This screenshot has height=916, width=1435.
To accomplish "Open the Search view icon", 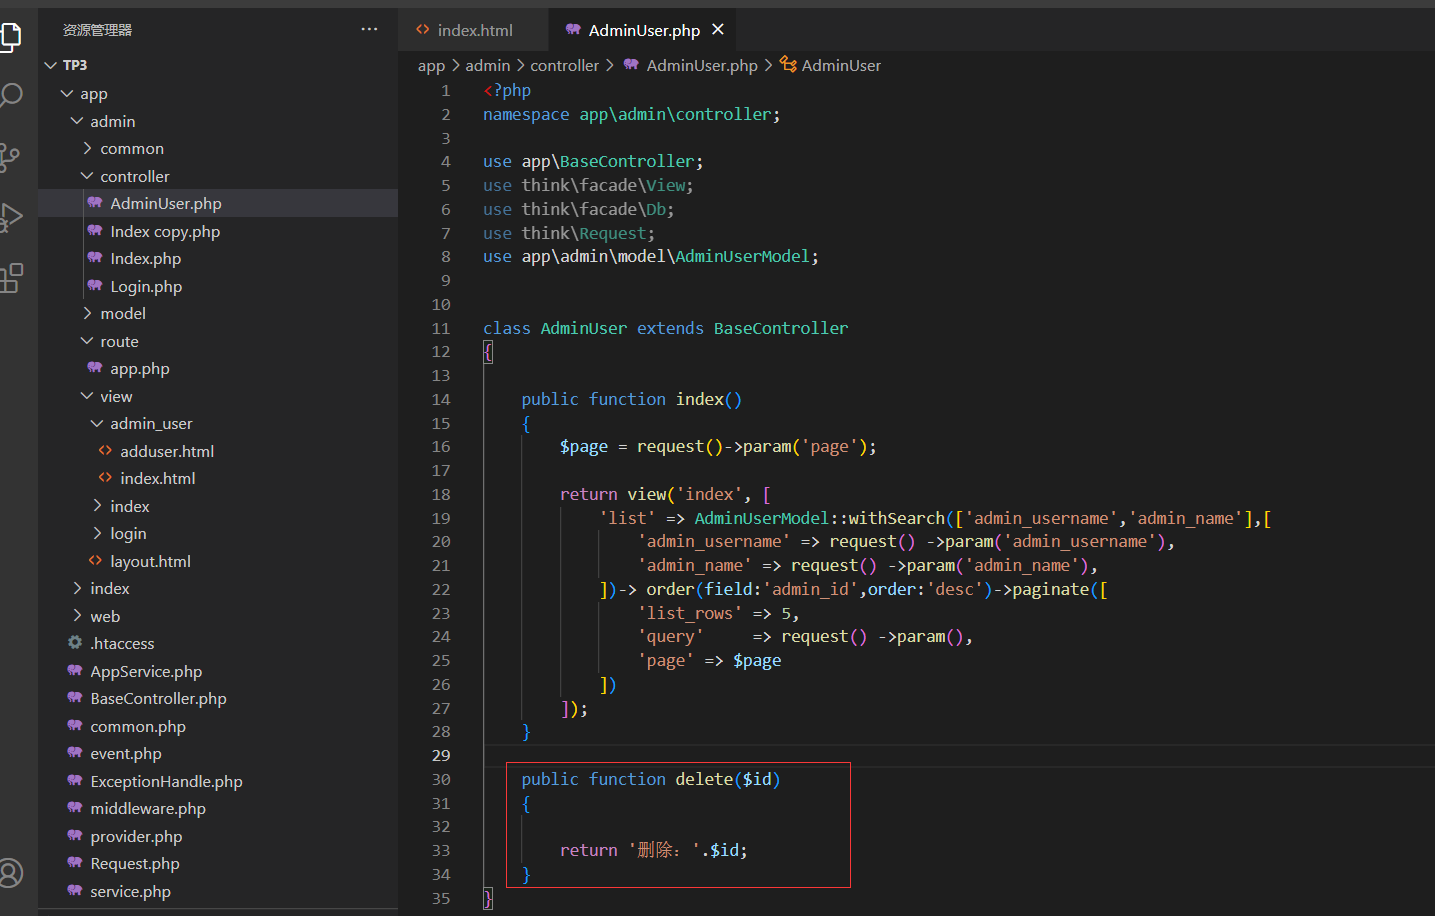I will 10,96.
